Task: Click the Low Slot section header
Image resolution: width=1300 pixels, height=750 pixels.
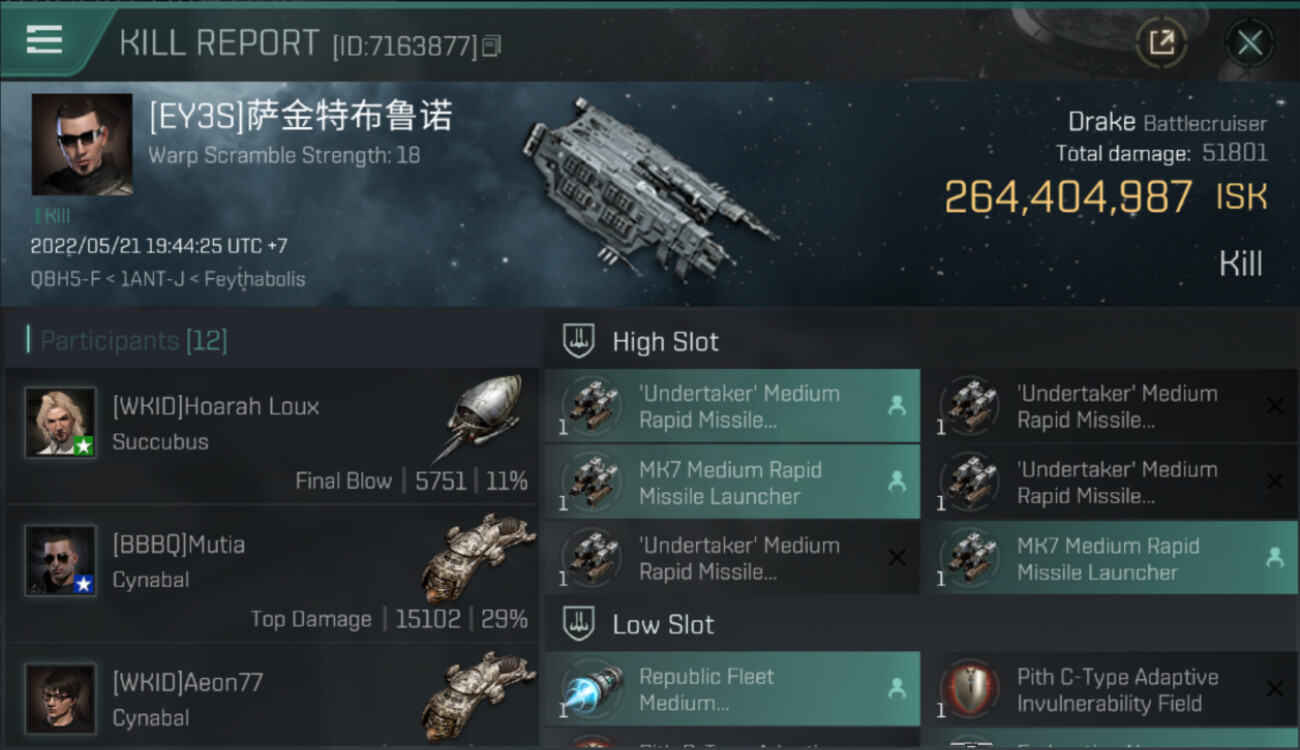Action: (663, 625)
